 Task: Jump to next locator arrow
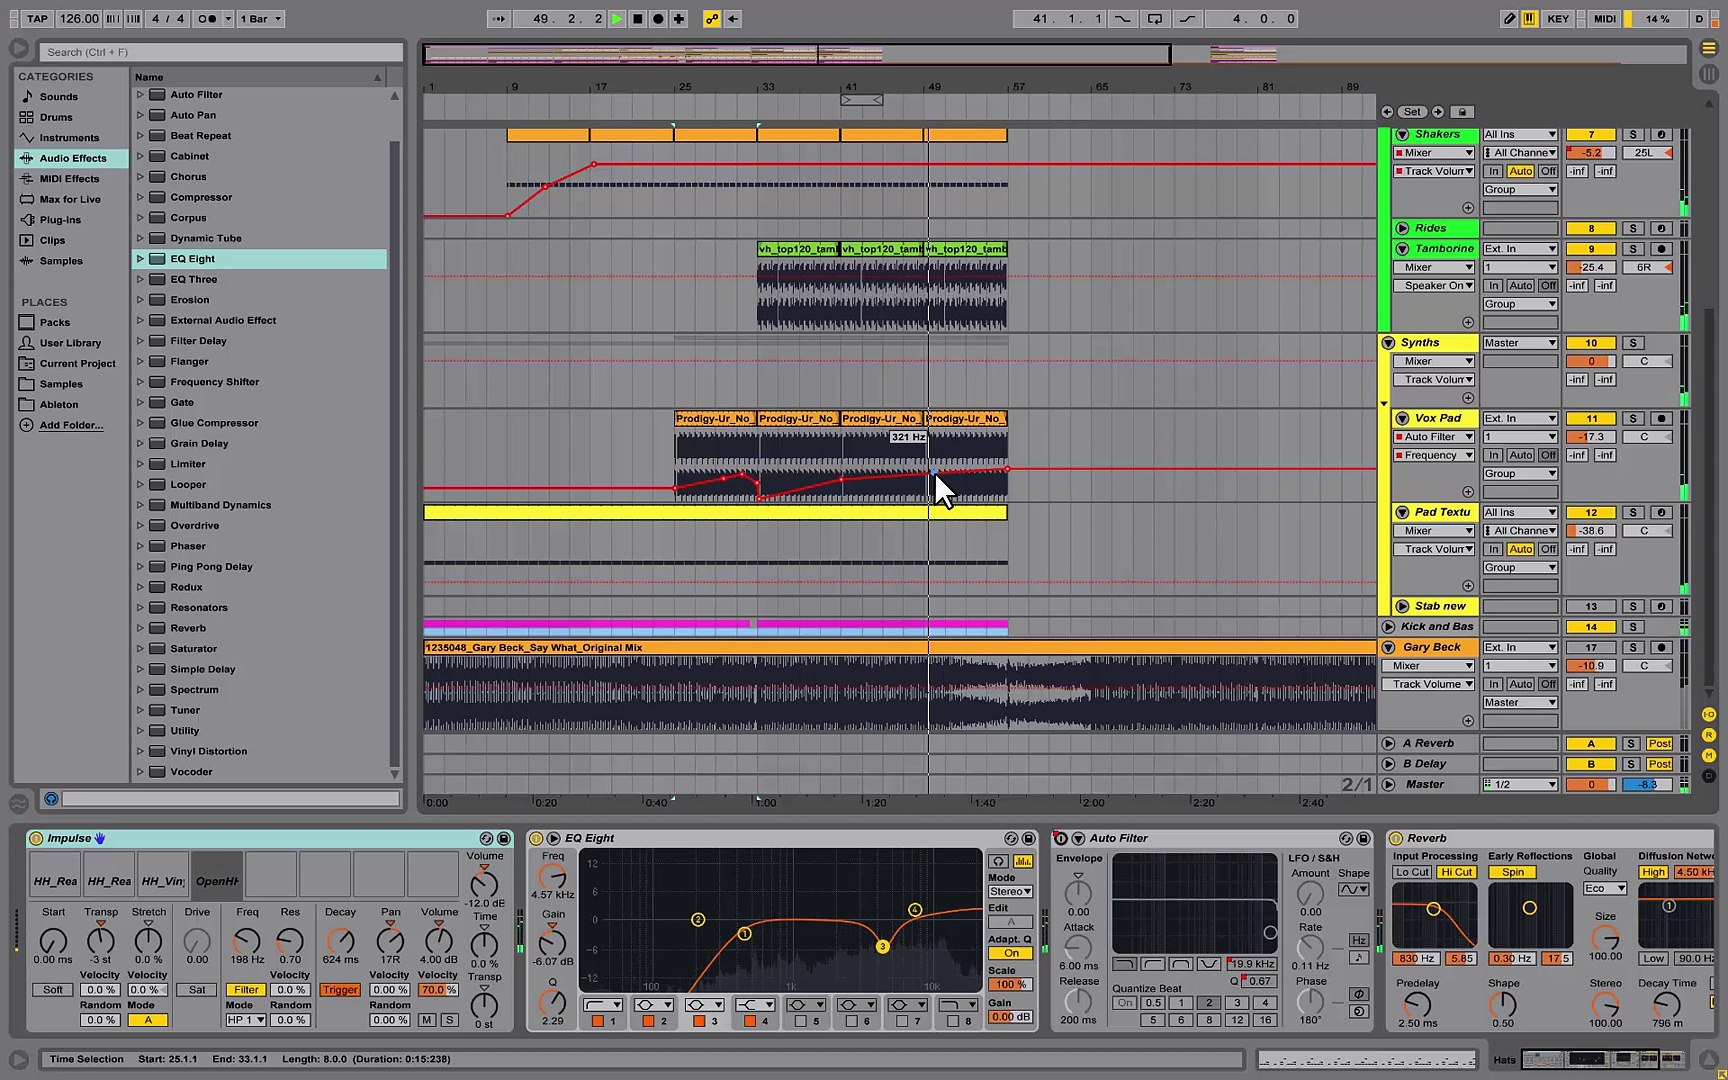(1438, 112)
